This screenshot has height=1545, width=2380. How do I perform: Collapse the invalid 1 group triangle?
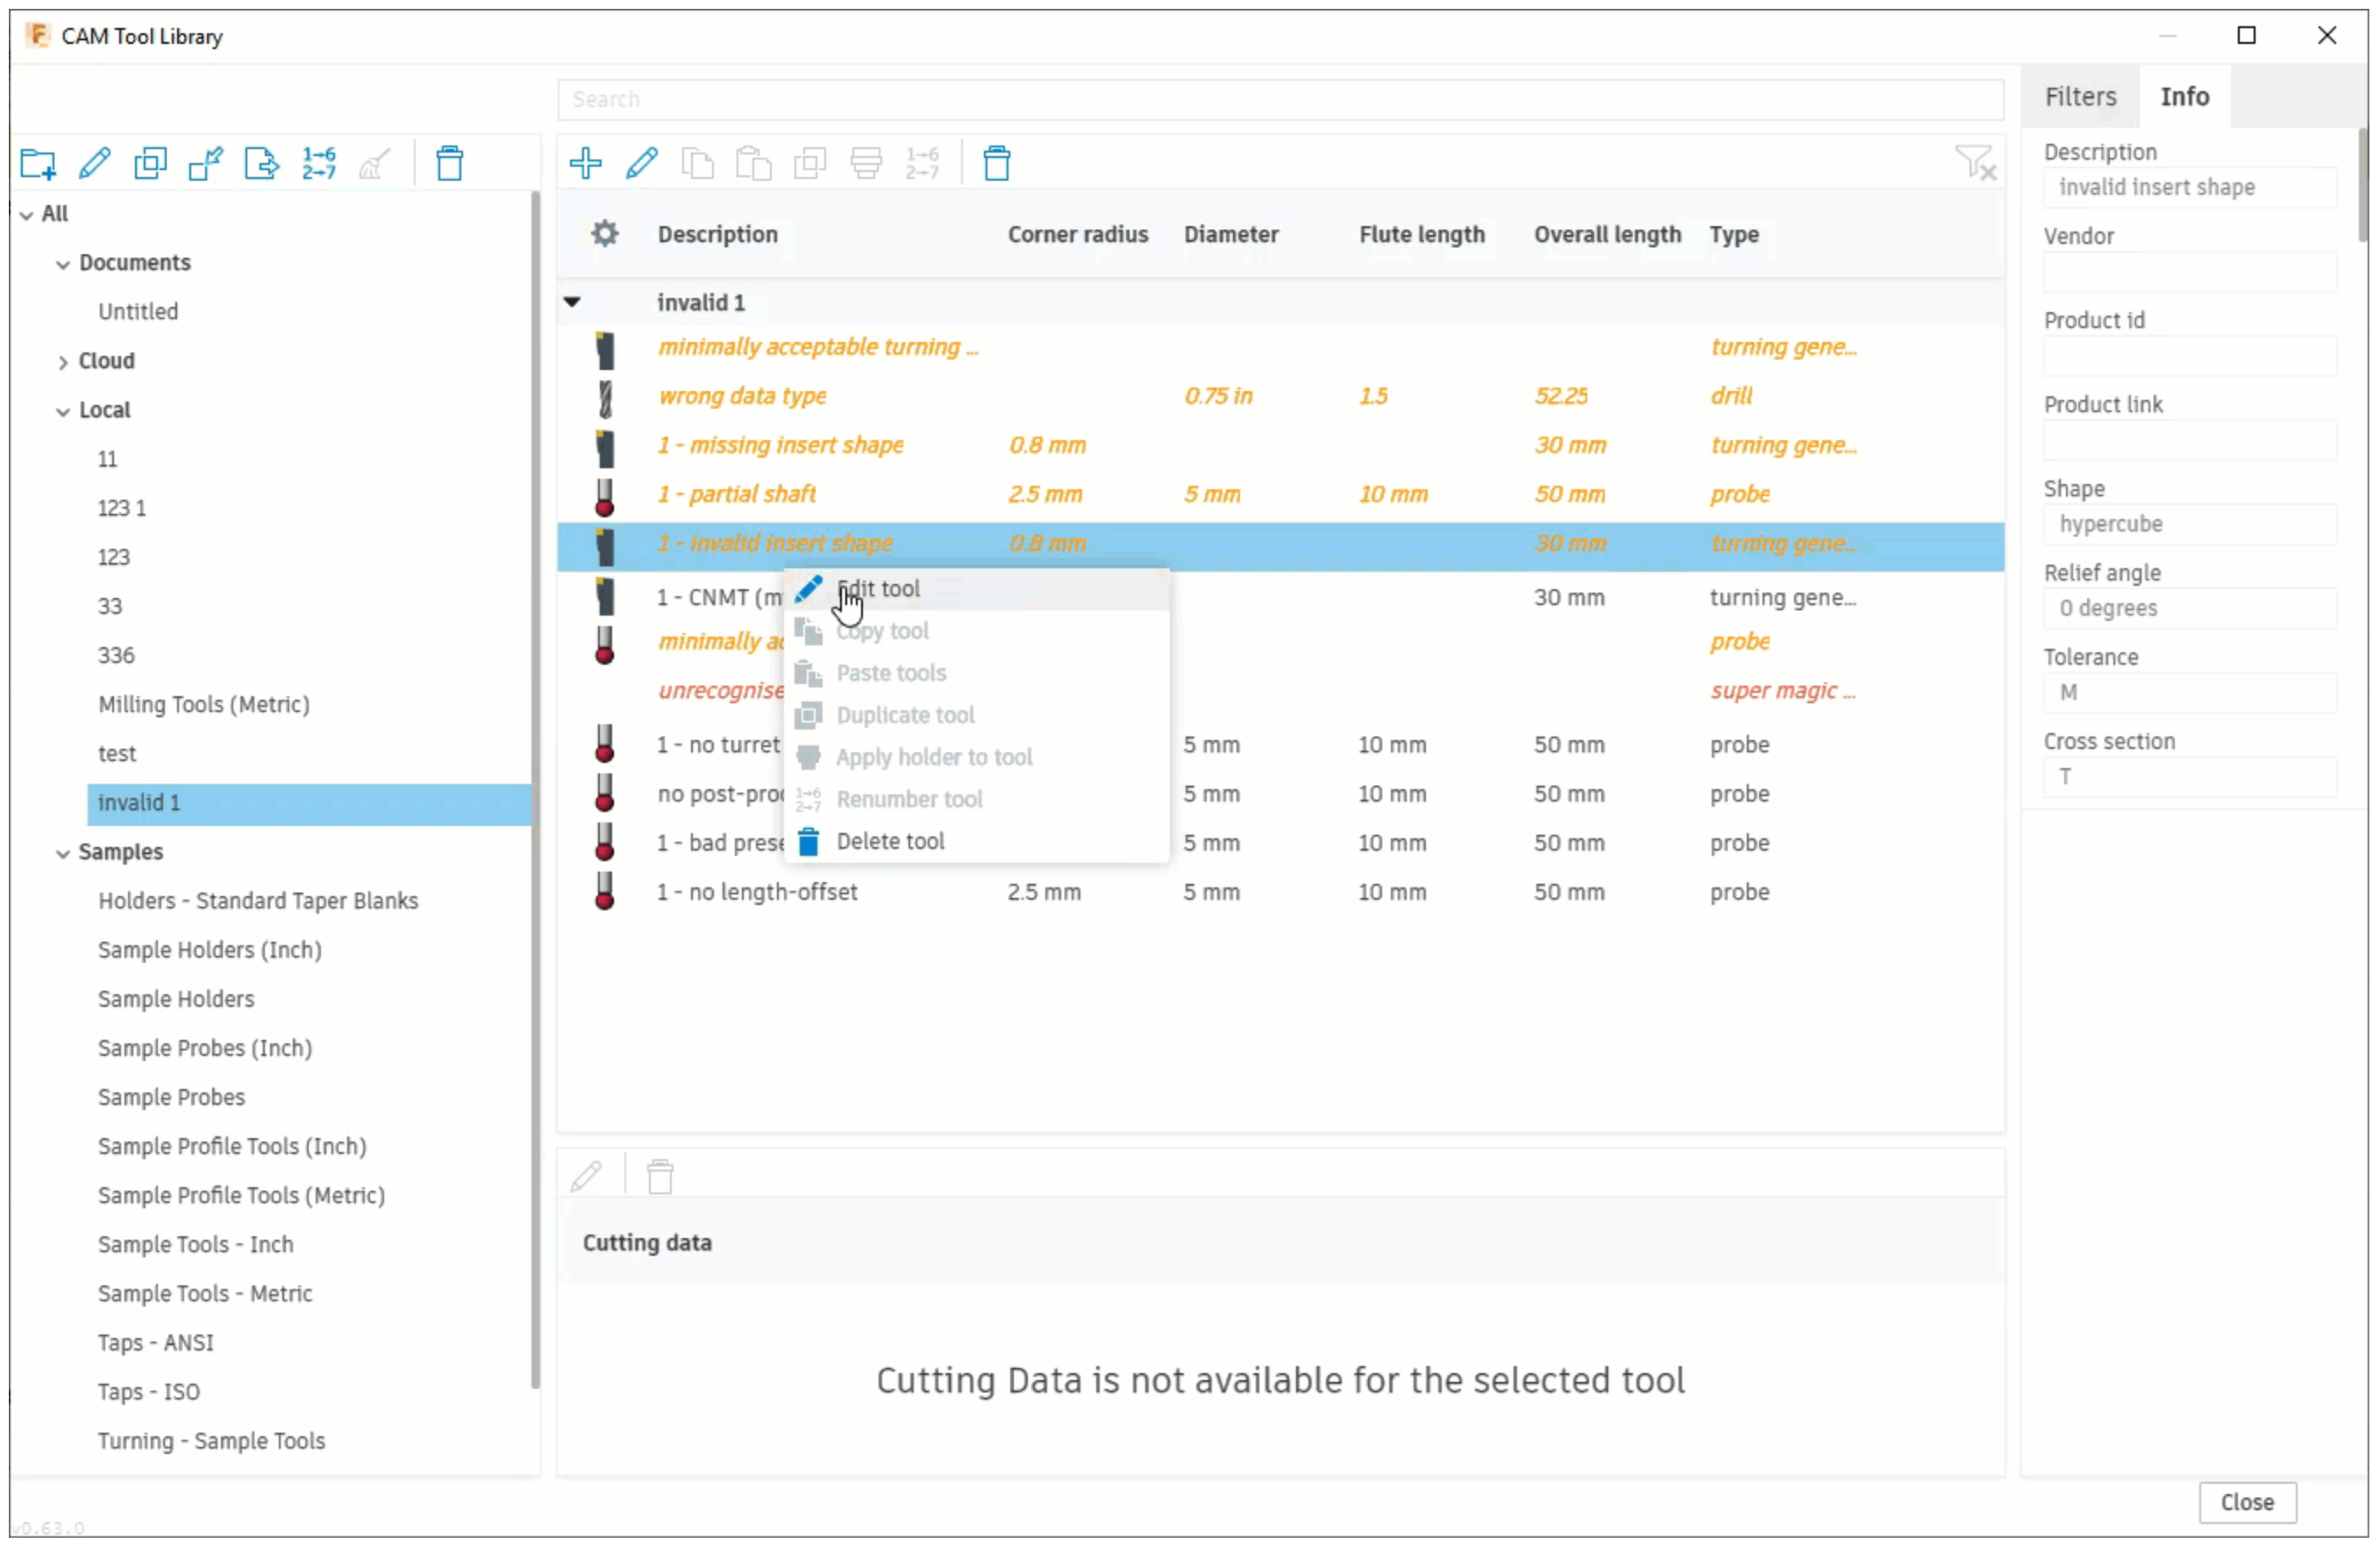pos(572,301)
